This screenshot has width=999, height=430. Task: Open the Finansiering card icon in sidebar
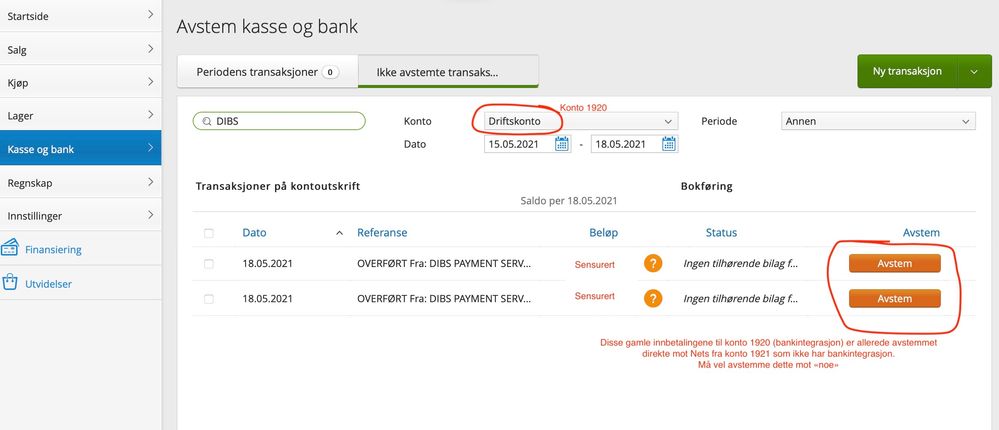[10, 248]
